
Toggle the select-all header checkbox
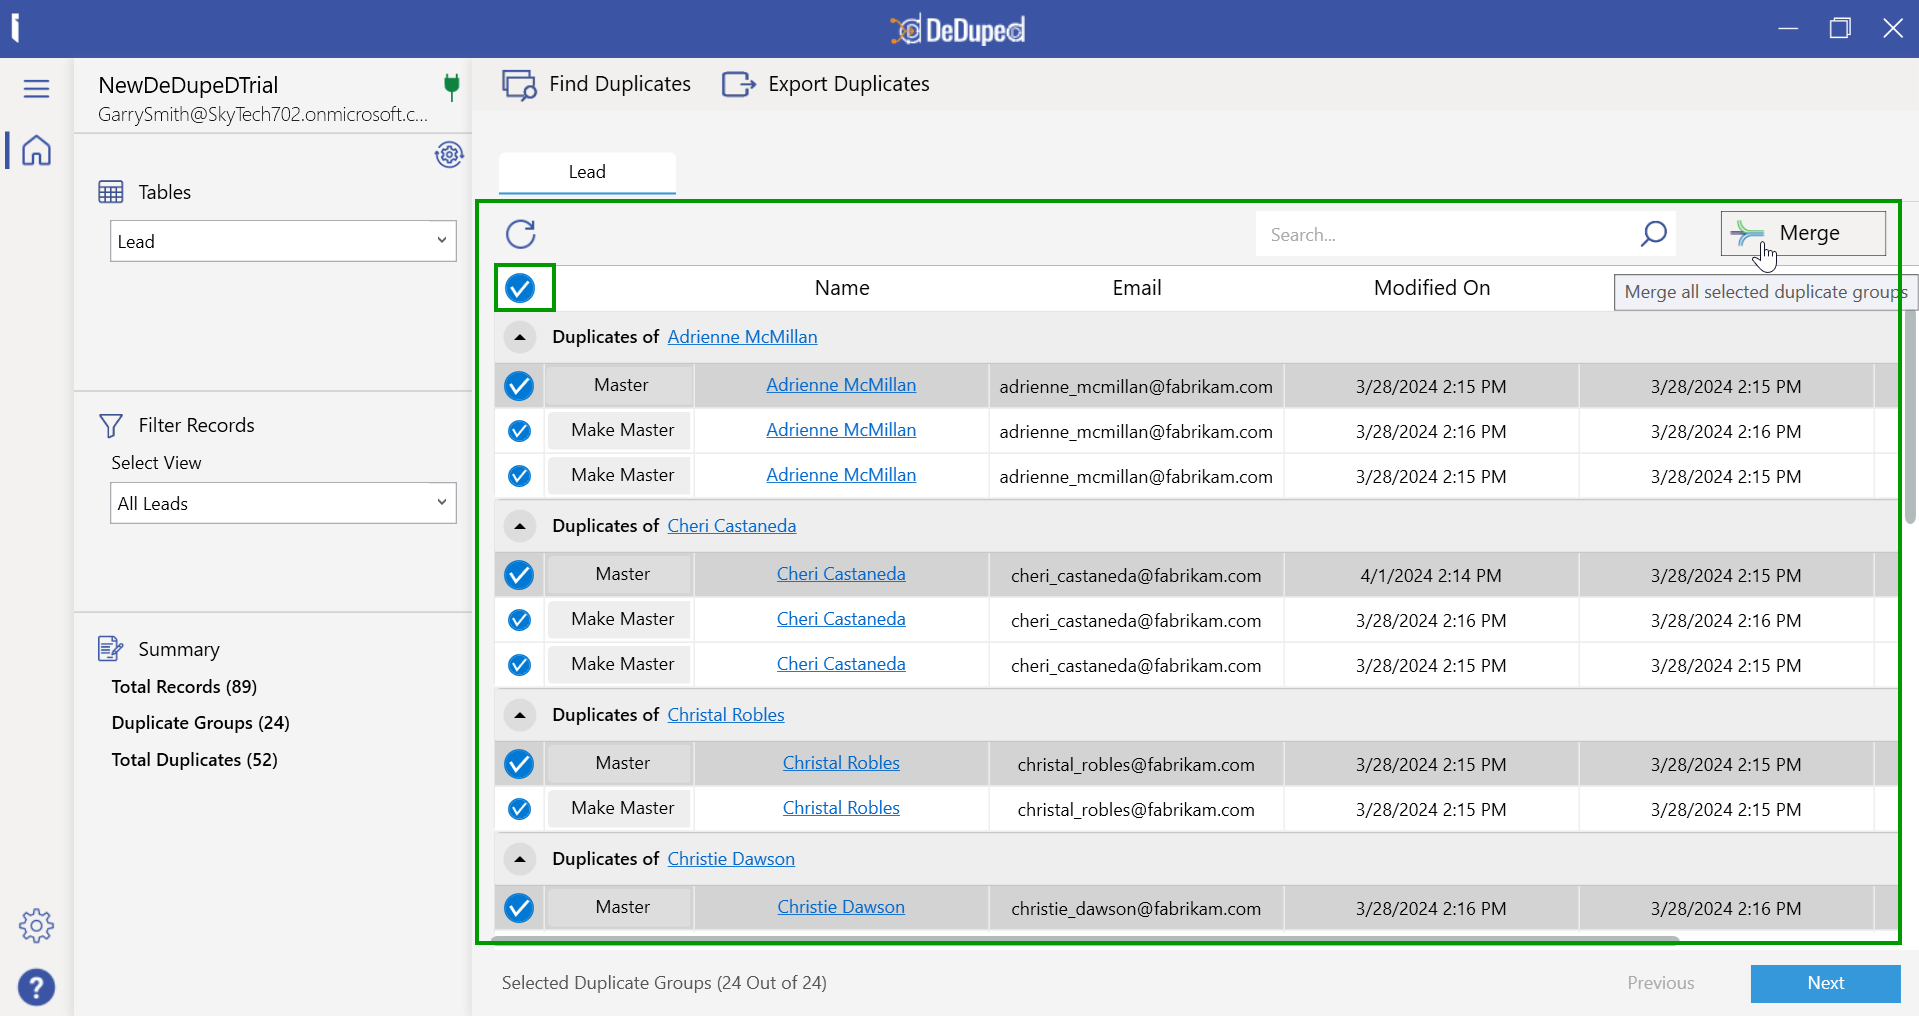[x=520, y=289]
